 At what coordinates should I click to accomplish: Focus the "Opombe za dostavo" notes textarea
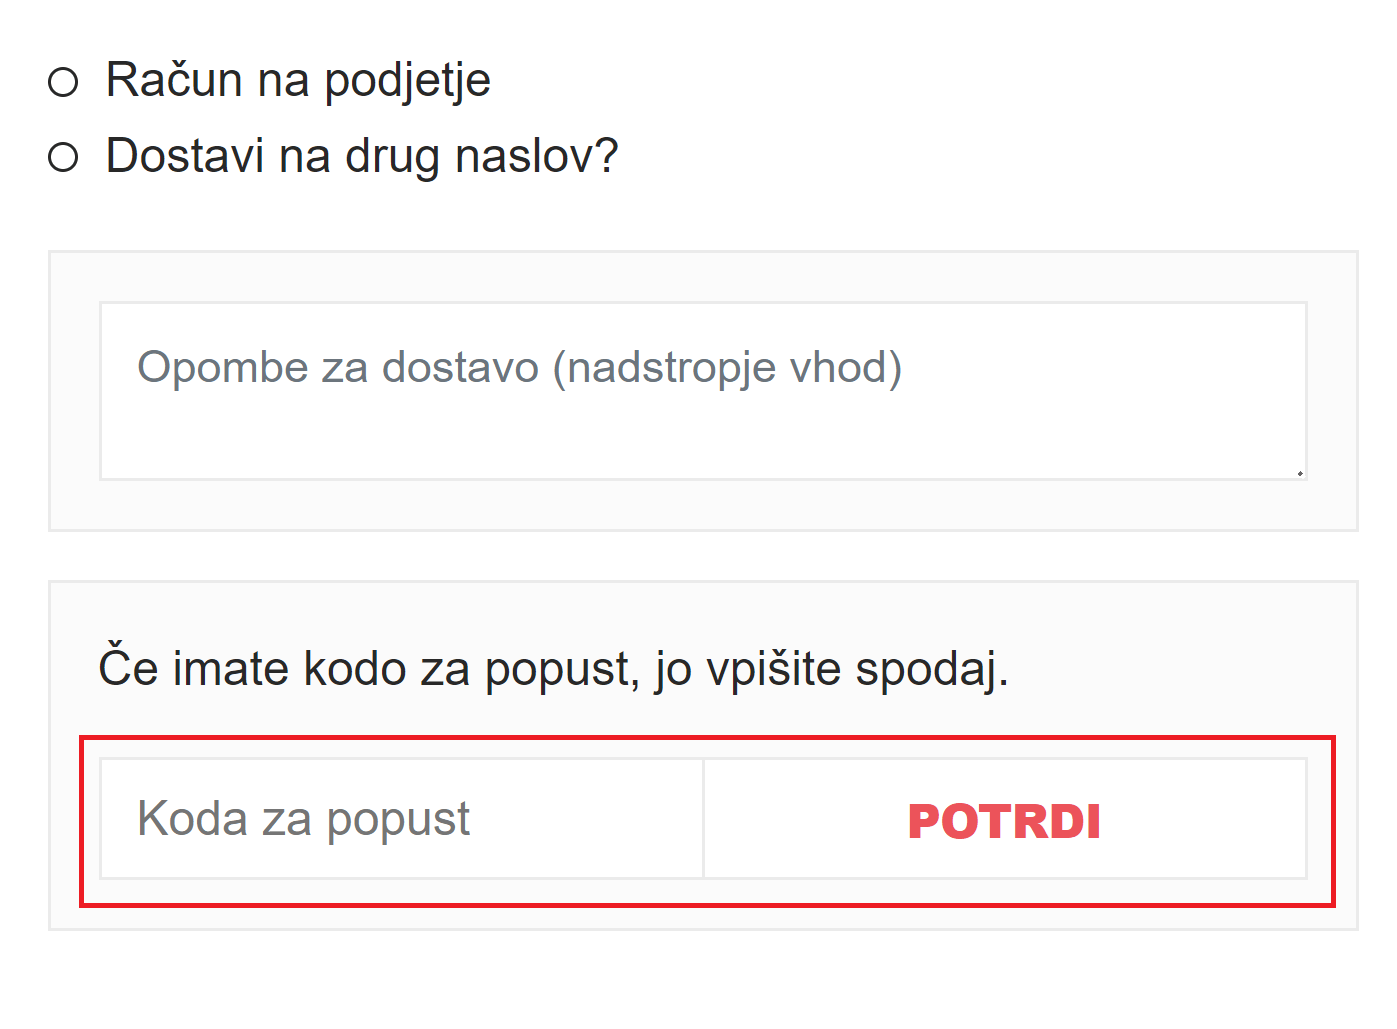click(x=702, y=391)
